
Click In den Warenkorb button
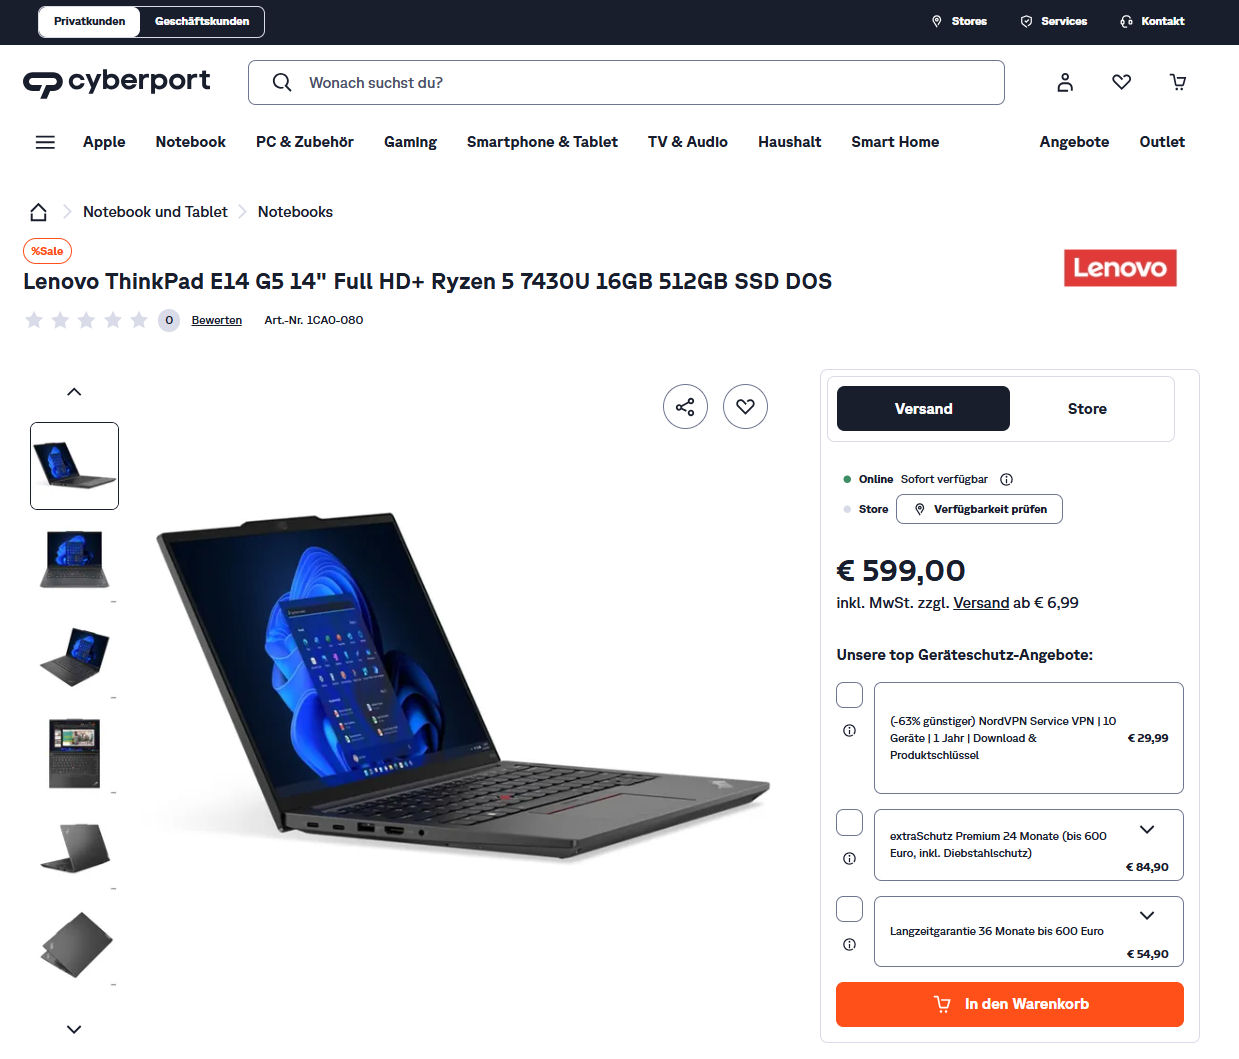tap(1010, 1004)
